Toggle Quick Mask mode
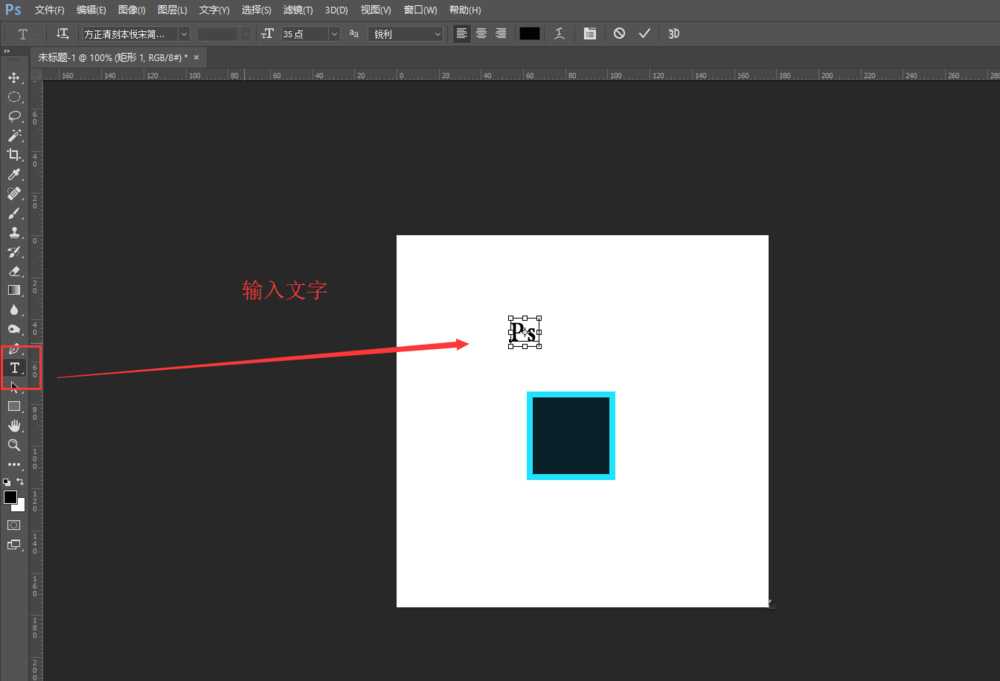The width and height of the screenshot is (1000, 681). point(14,524)
